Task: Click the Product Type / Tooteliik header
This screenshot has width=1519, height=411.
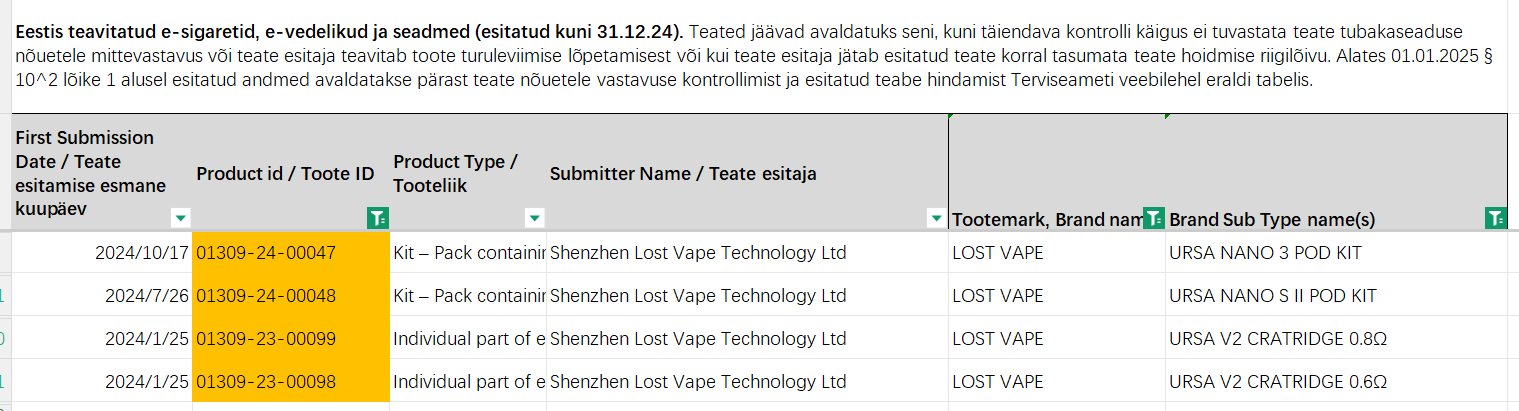Action: pyautogui.click(x=456, y=173)
